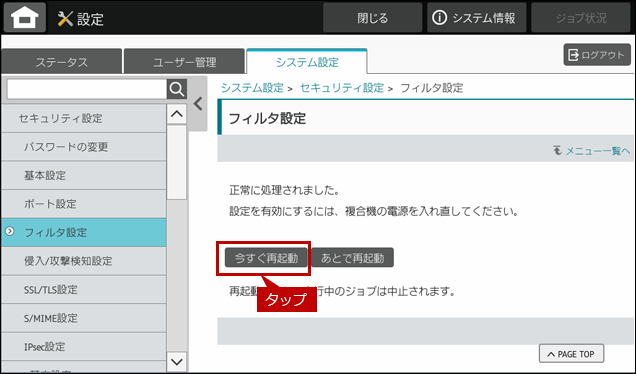Click the return arrow icon before メニュー一覧へ
The image size is (636, 374).
pos(558,150)
